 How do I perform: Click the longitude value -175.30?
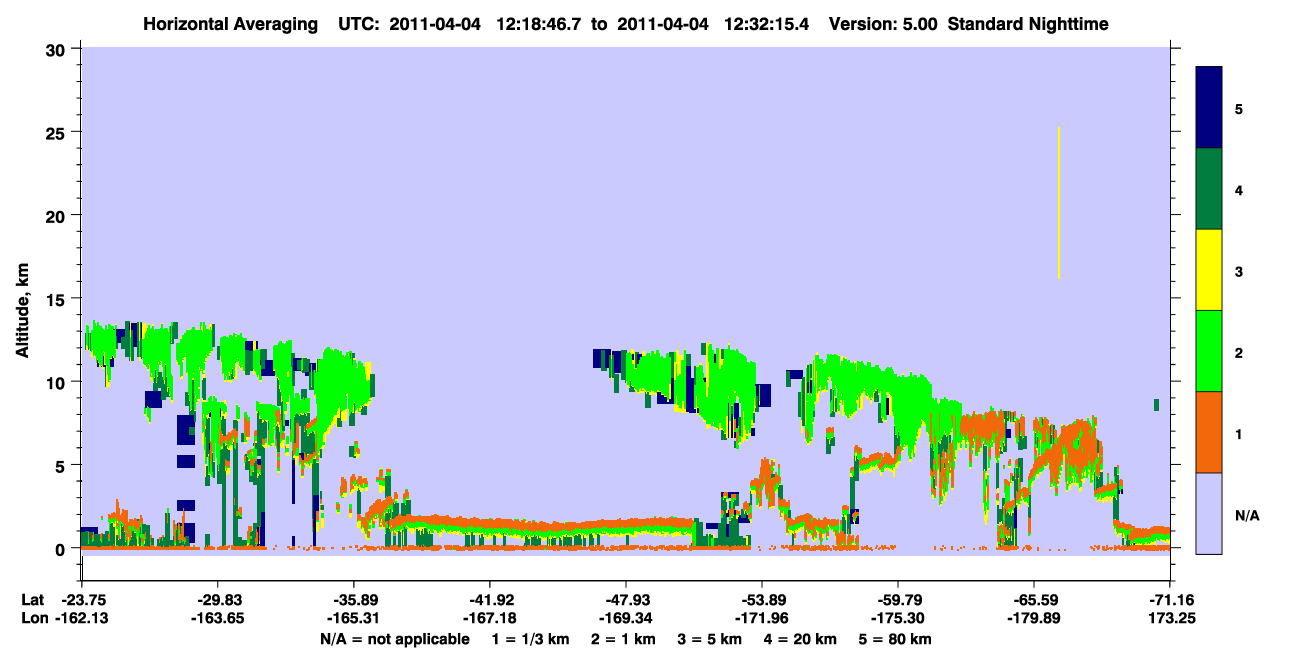[898, 619]
